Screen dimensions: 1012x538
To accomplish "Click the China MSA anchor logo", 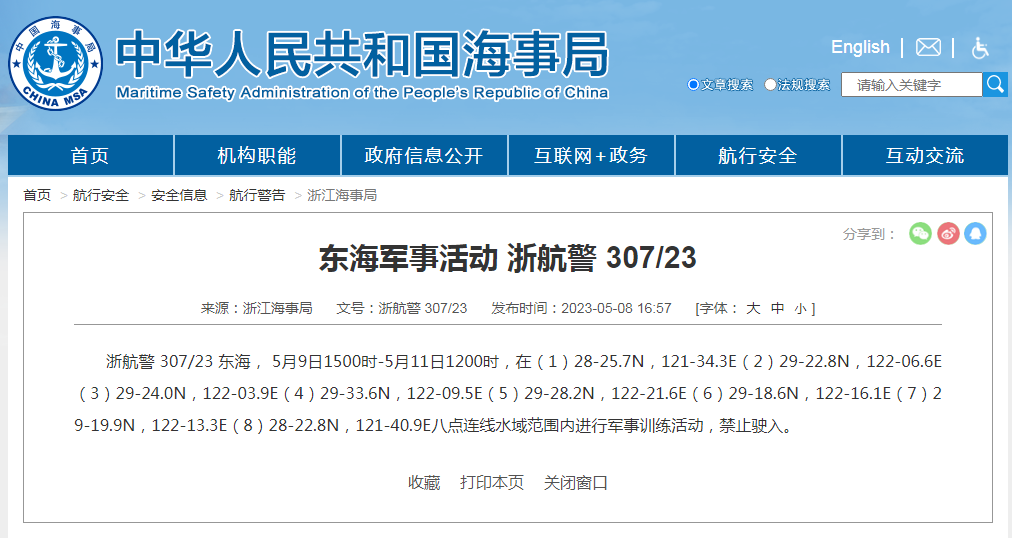I will 56,63.
